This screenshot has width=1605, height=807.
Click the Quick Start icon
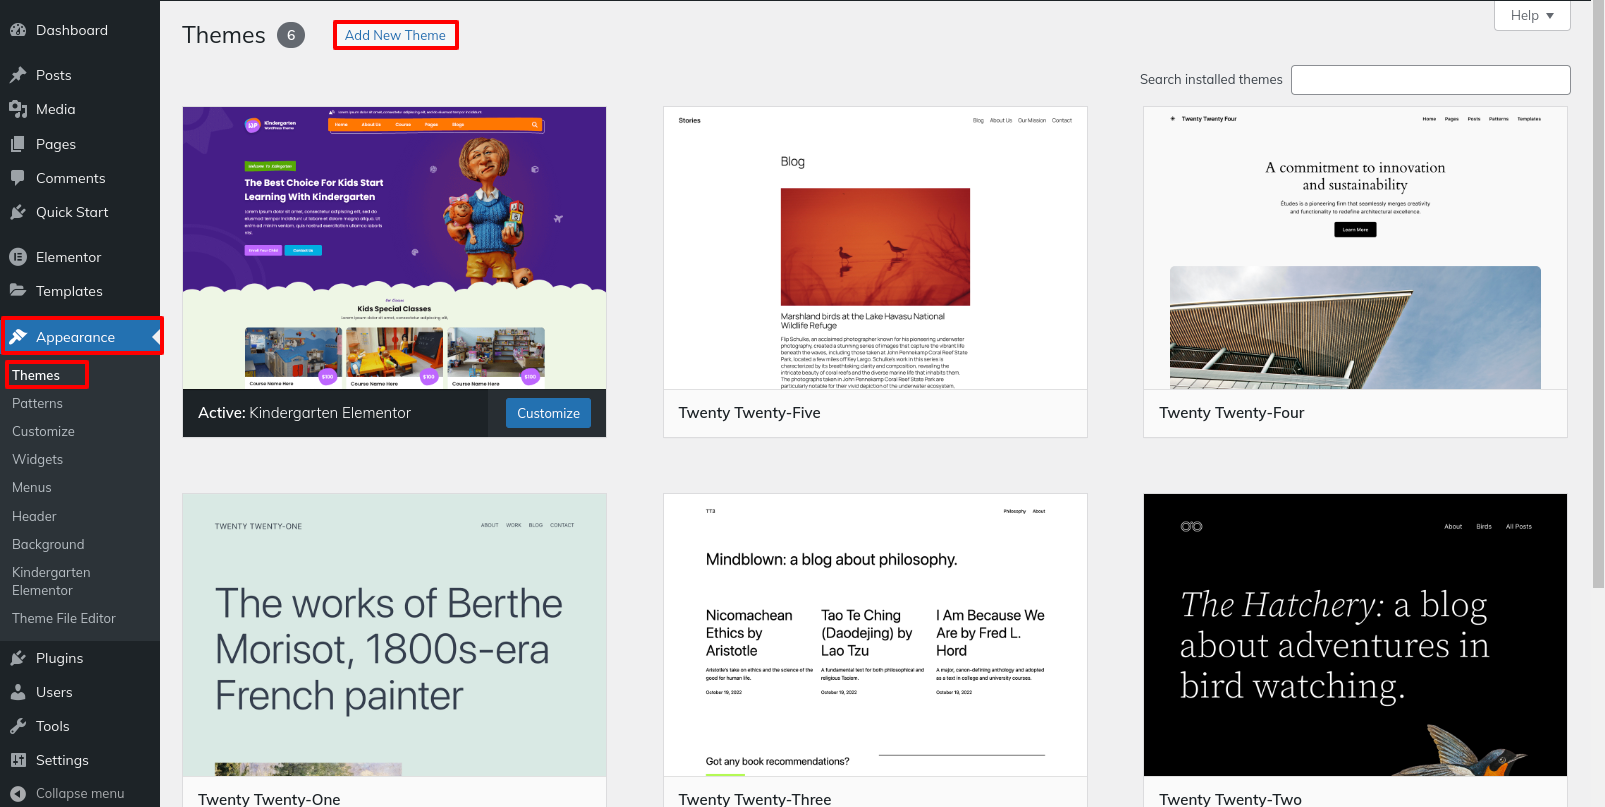18,212
